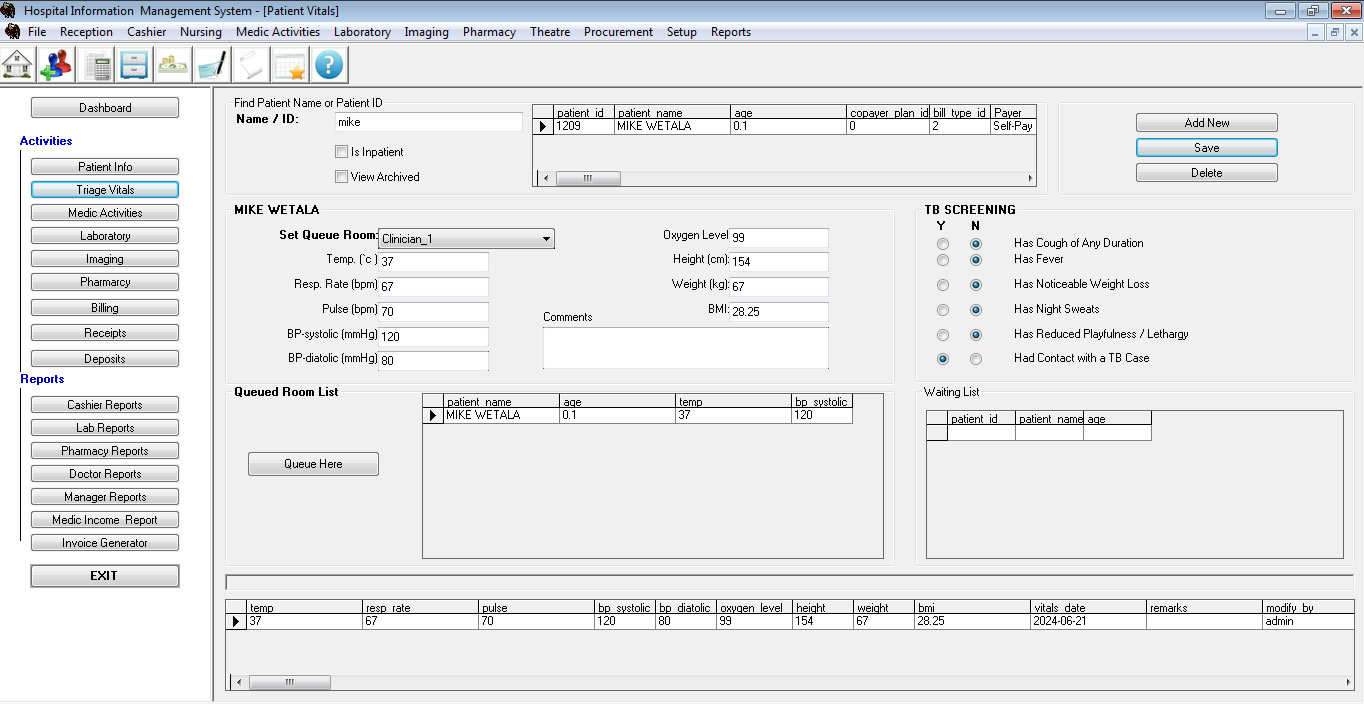1364x704 pixels.
Task: Open the Pharmacy menu in menu bar
Action: (x=489, y=32)
